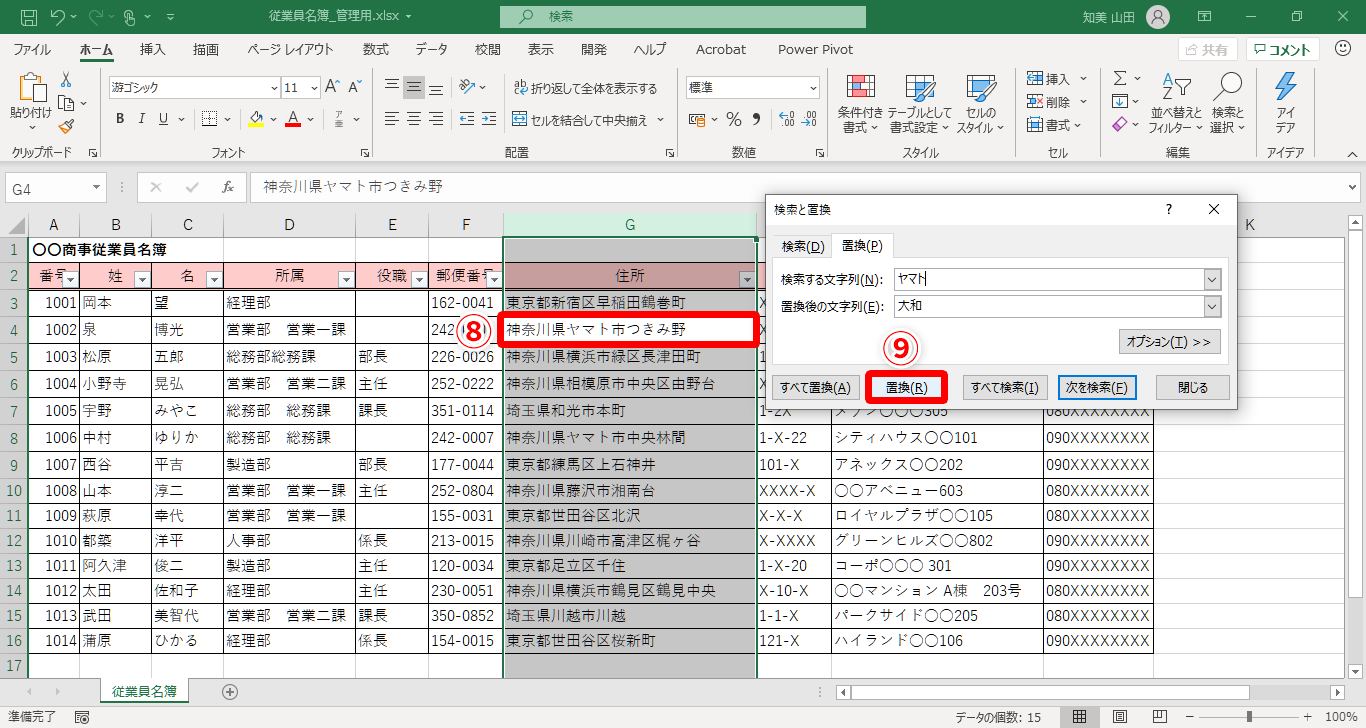Open the ページレイアウト ribbon tab
Screen dimensions: 1366x728
click(290, 49)
